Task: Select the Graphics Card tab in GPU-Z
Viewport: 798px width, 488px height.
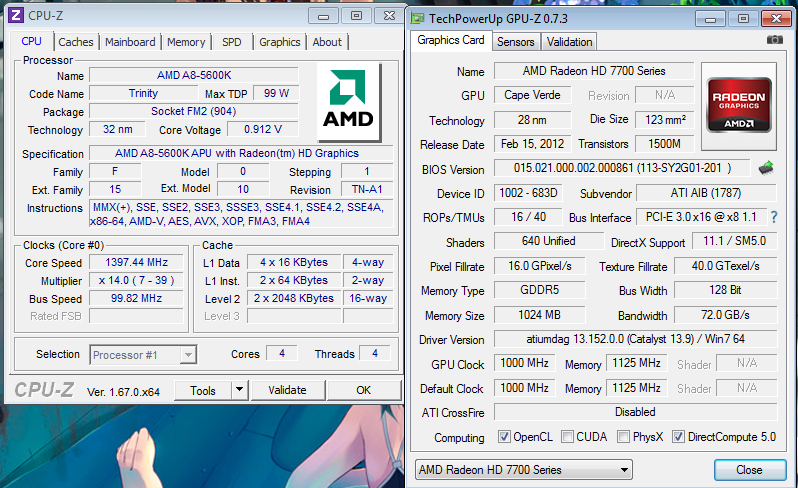Action: point(451,40)
